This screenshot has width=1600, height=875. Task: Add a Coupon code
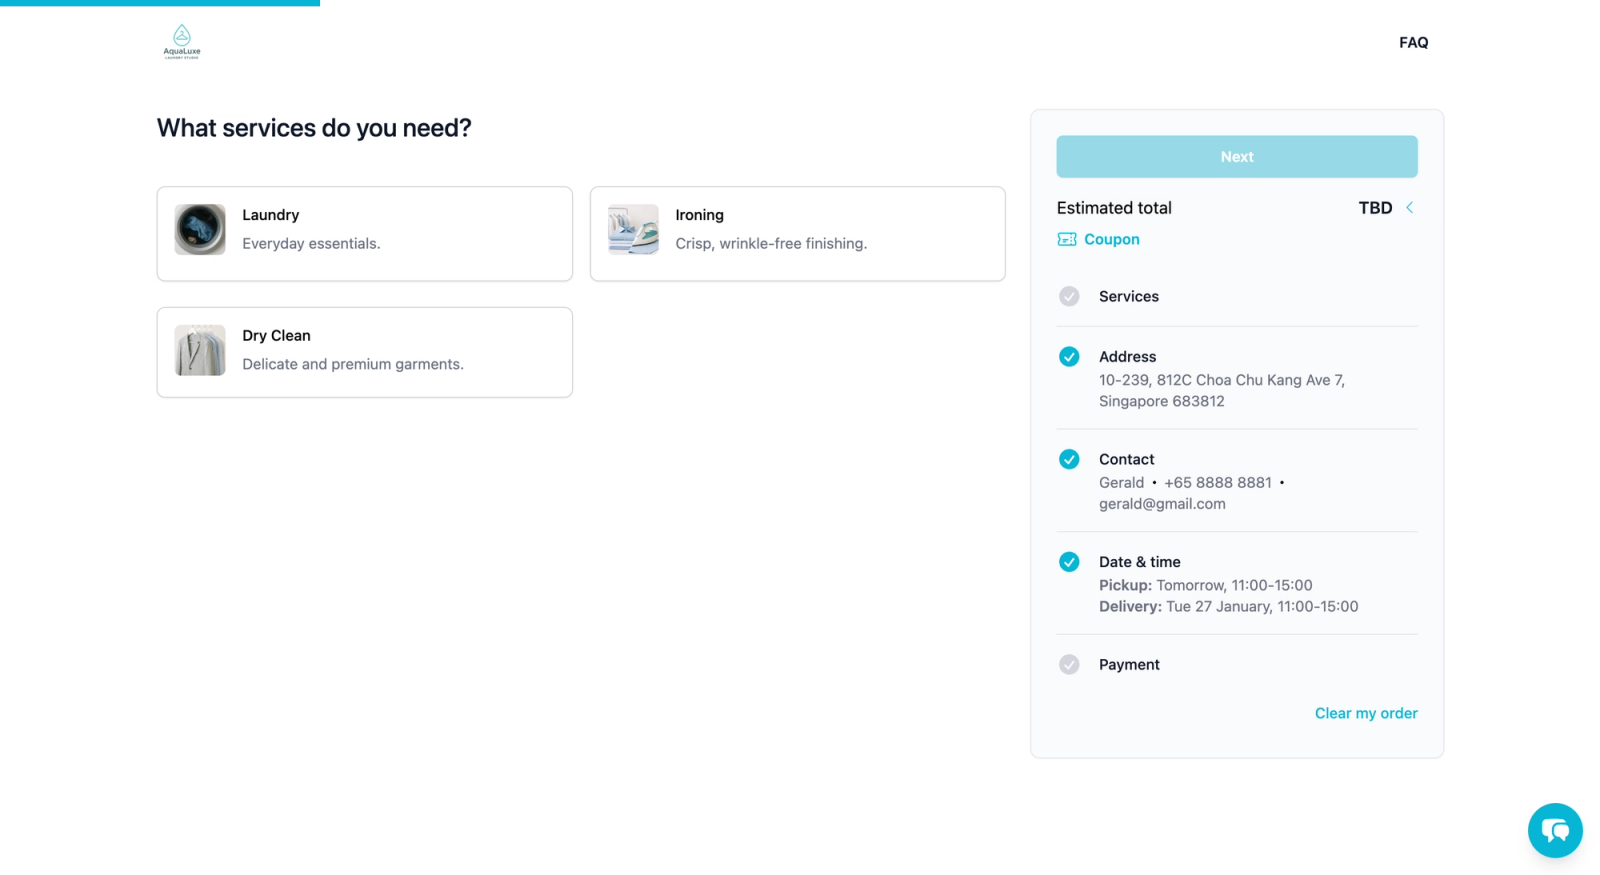coord(1112,239)
